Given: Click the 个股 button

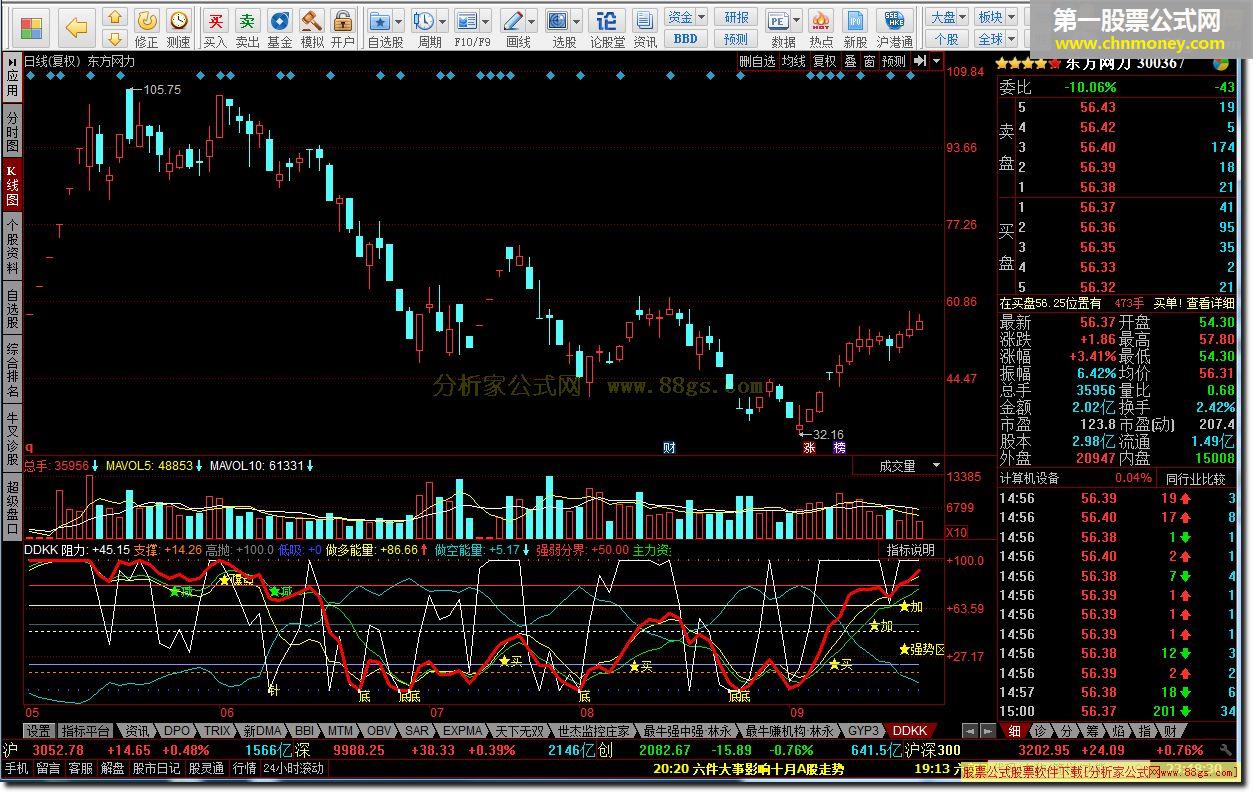Looking at the screenshot, I should (947, 38).
